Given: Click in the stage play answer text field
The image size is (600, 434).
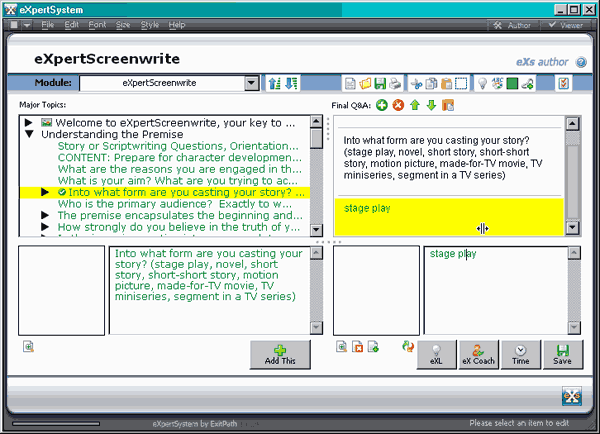Looking at the screenshot, I should [496, 290].
